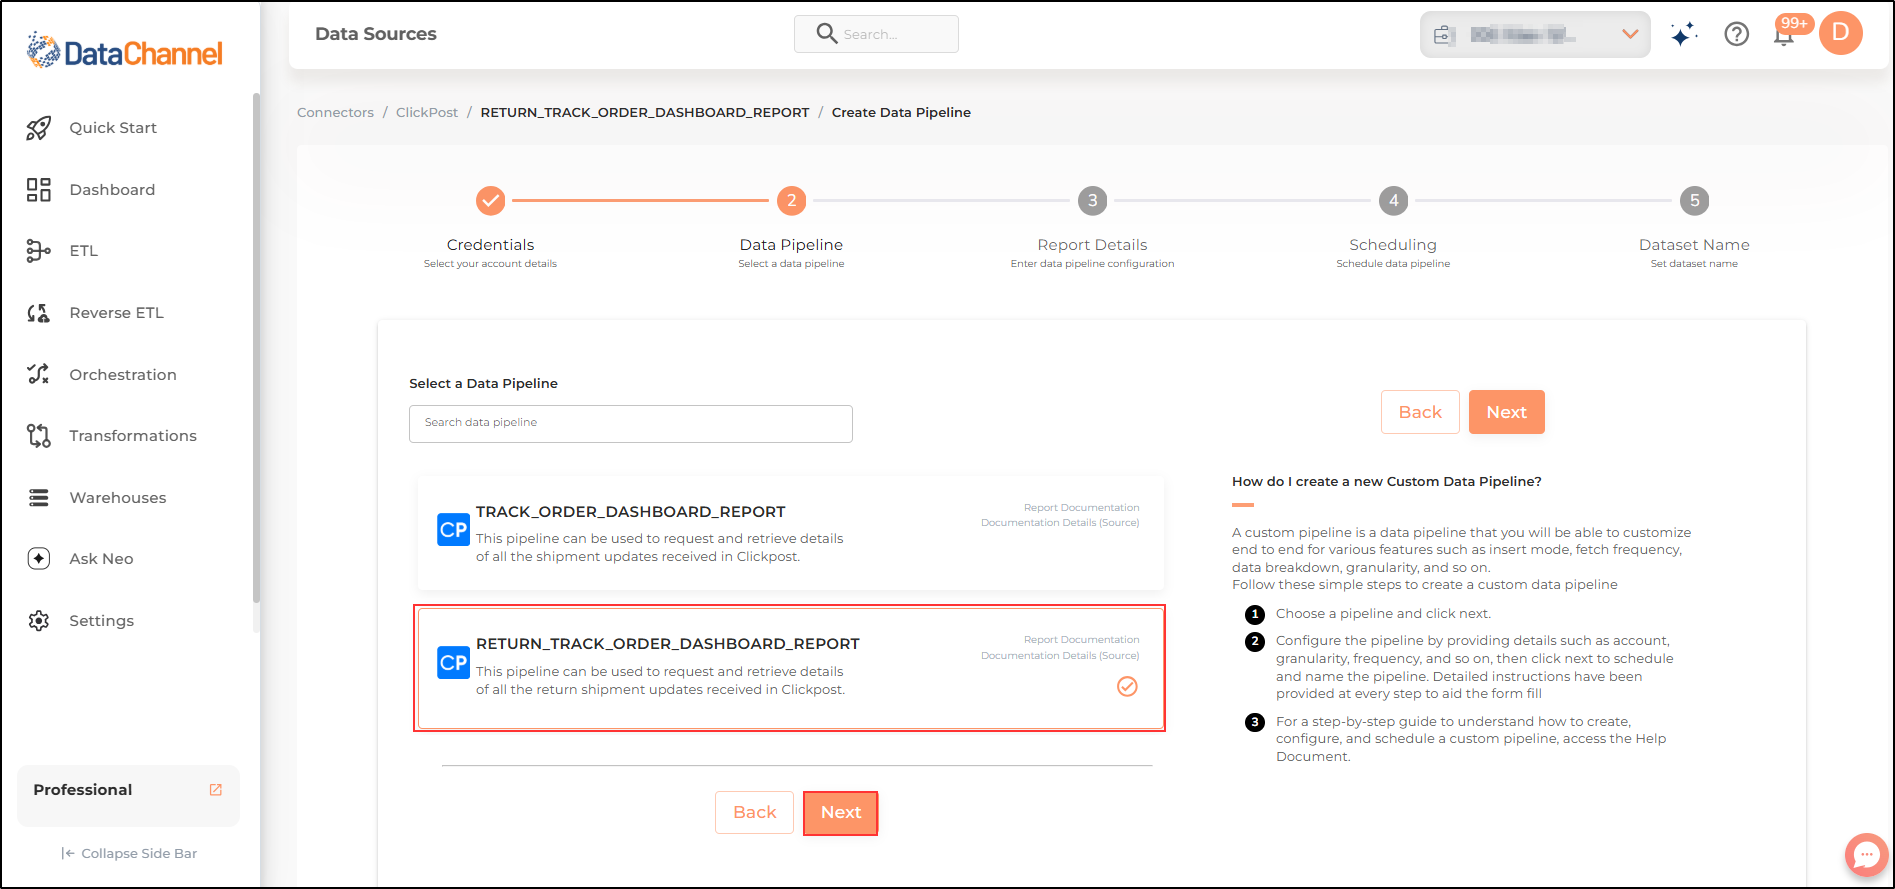Click the workspace briefcase icon
The width and height of the screenshot is (1895, 889).
tap(1443, 35)
